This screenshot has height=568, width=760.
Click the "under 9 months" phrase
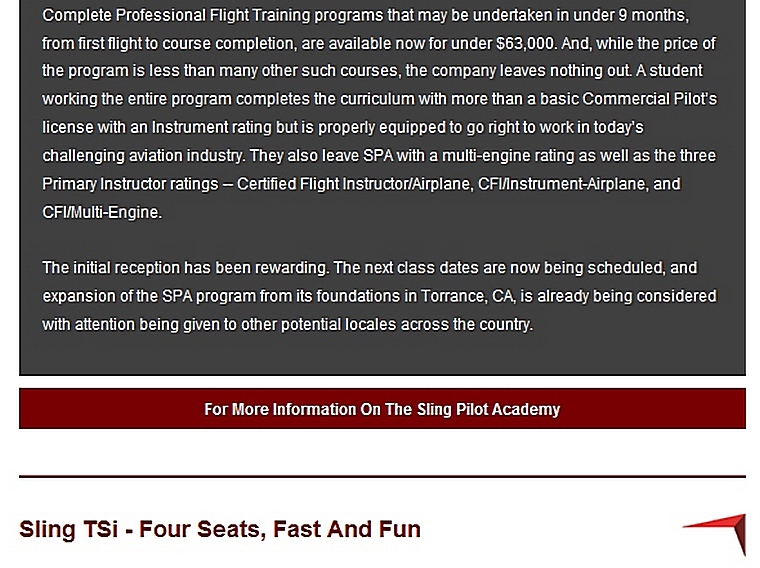[x=637, y=16]
